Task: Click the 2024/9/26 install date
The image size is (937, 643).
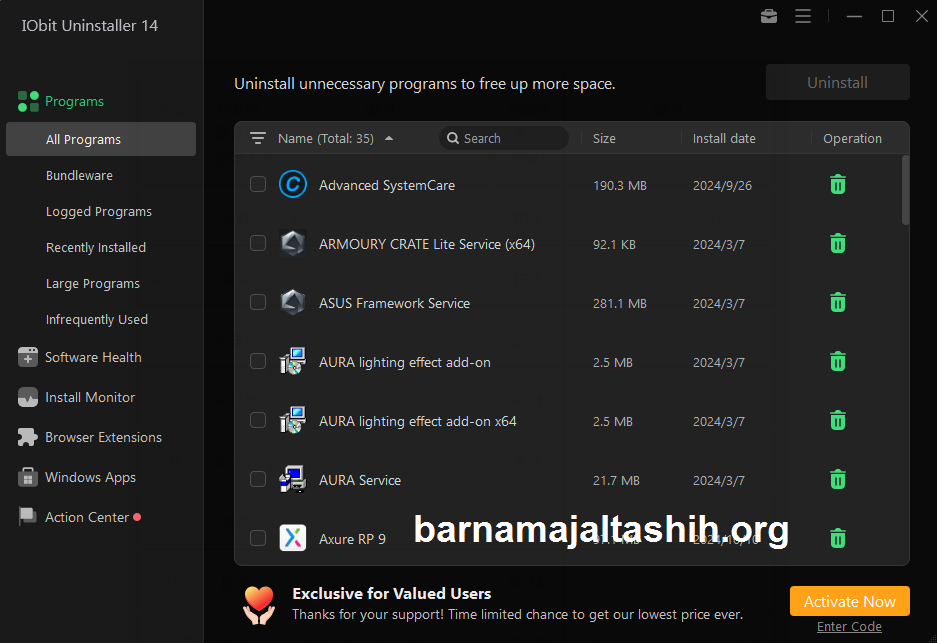Action: (x=722, y=186)
